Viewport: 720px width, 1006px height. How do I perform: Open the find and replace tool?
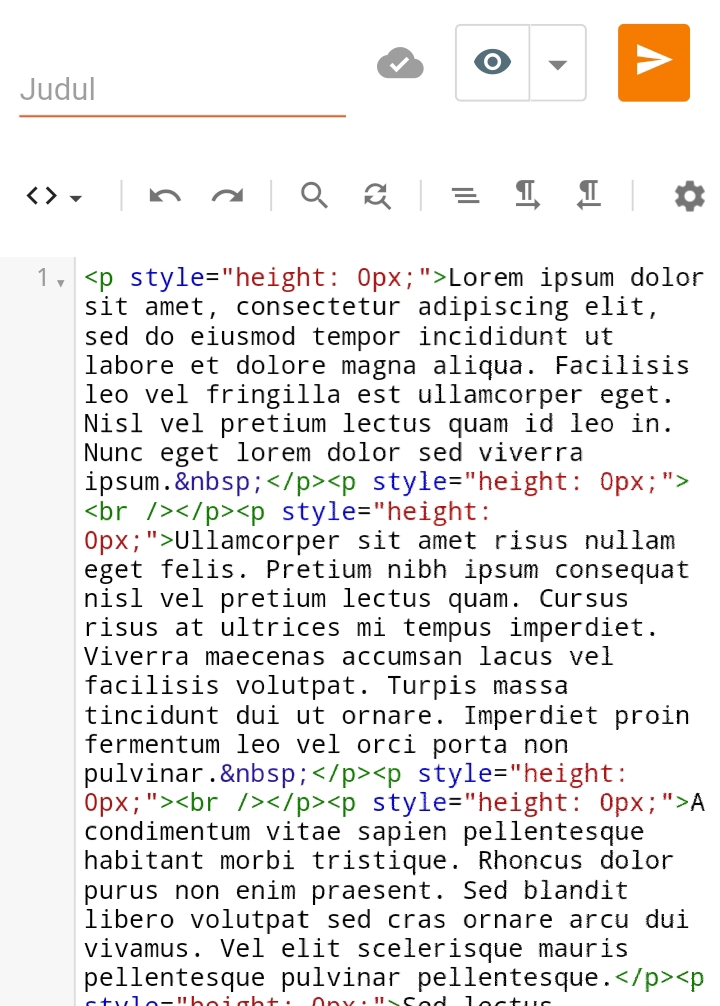point(377,196)
